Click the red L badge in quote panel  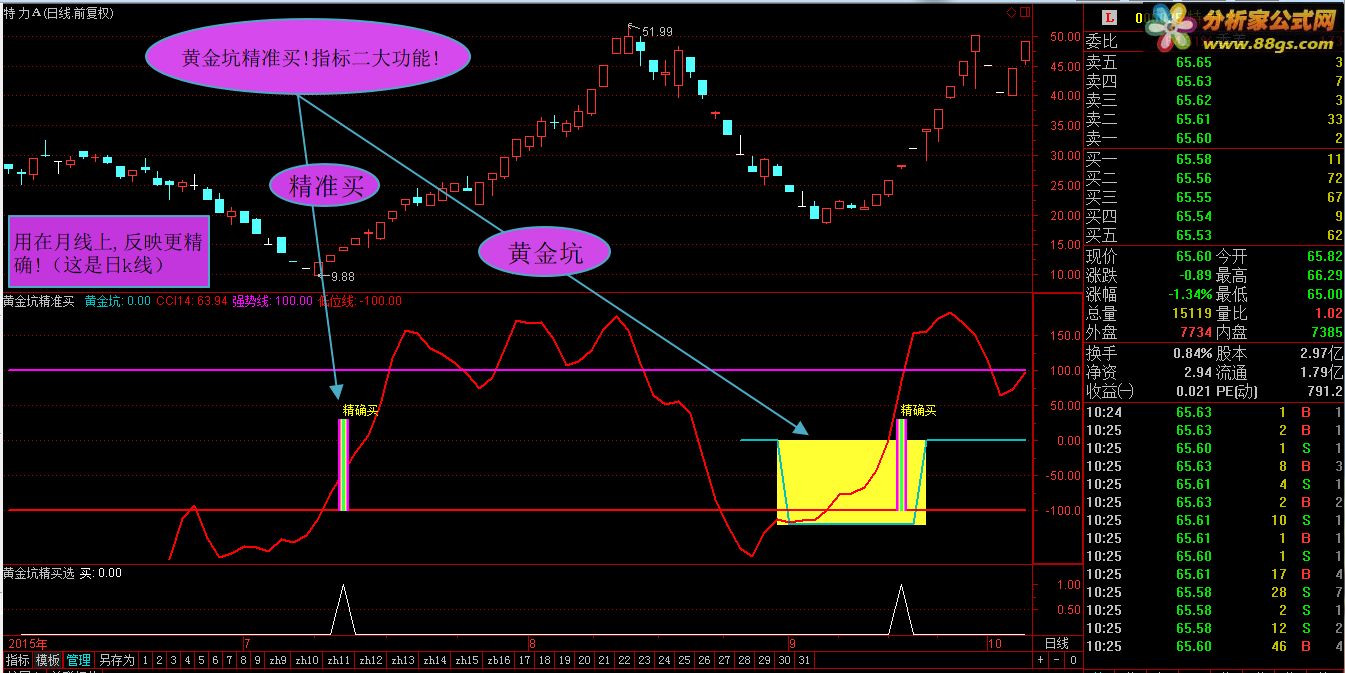[x=1109, y=17]
